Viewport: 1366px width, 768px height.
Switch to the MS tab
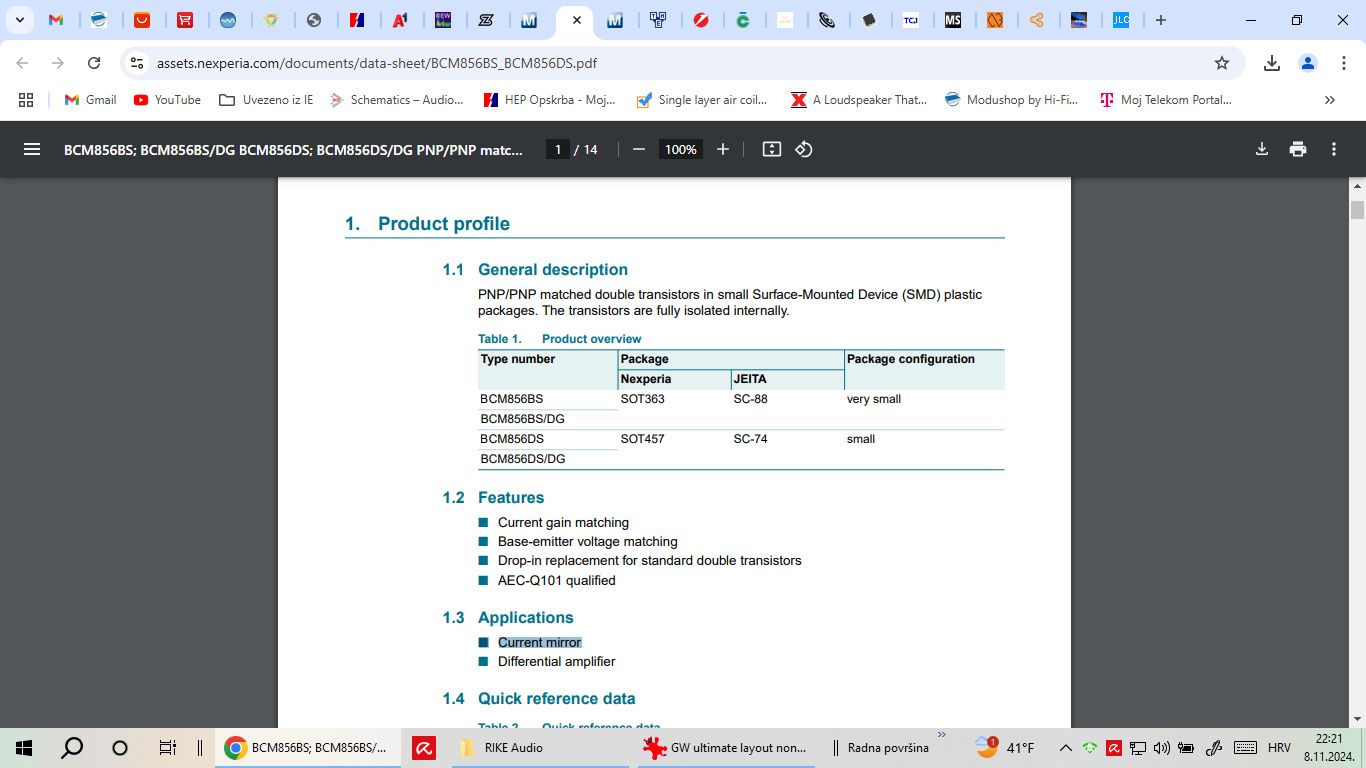pyautogui.click(x=953, y=20)
